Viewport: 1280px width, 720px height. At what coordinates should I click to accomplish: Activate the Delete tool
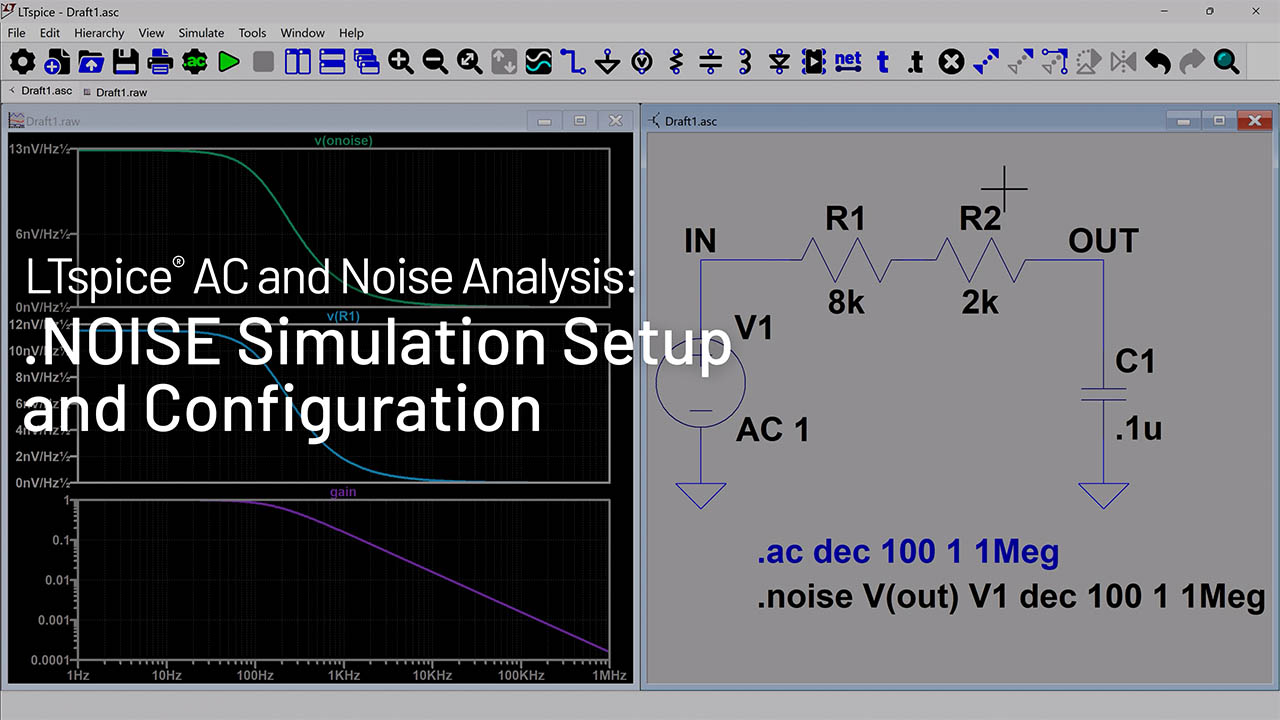tap(952, 62)
